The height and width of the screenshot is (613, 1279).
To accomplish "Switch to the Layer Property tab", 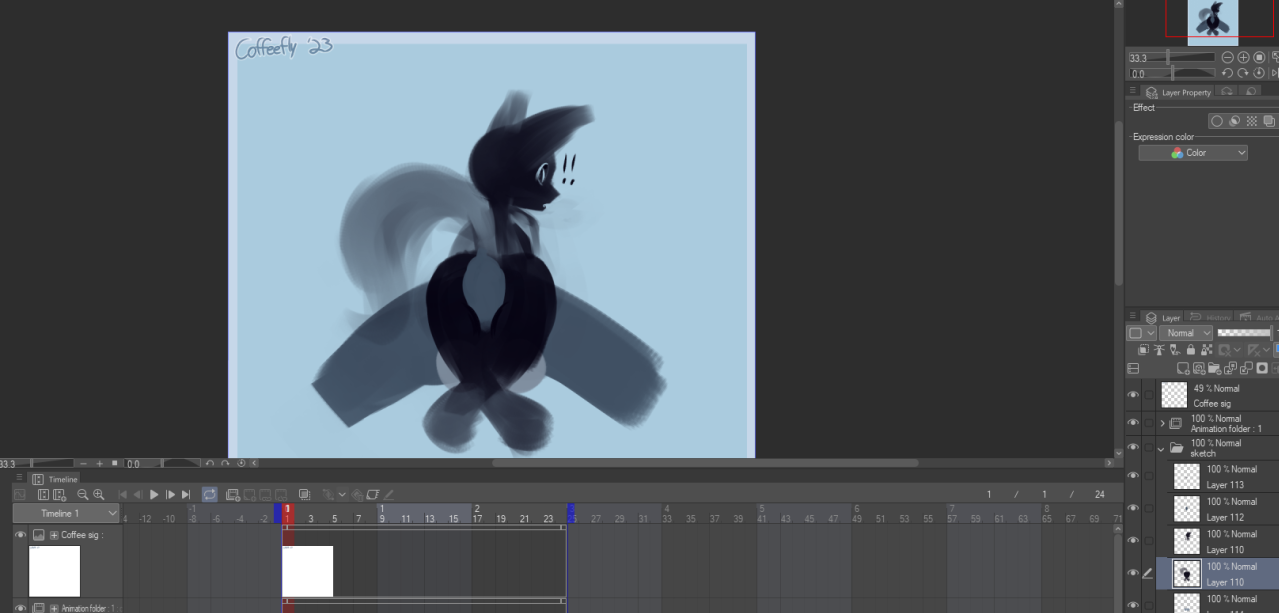I will pyautogui.click(x=1178, y=92).
